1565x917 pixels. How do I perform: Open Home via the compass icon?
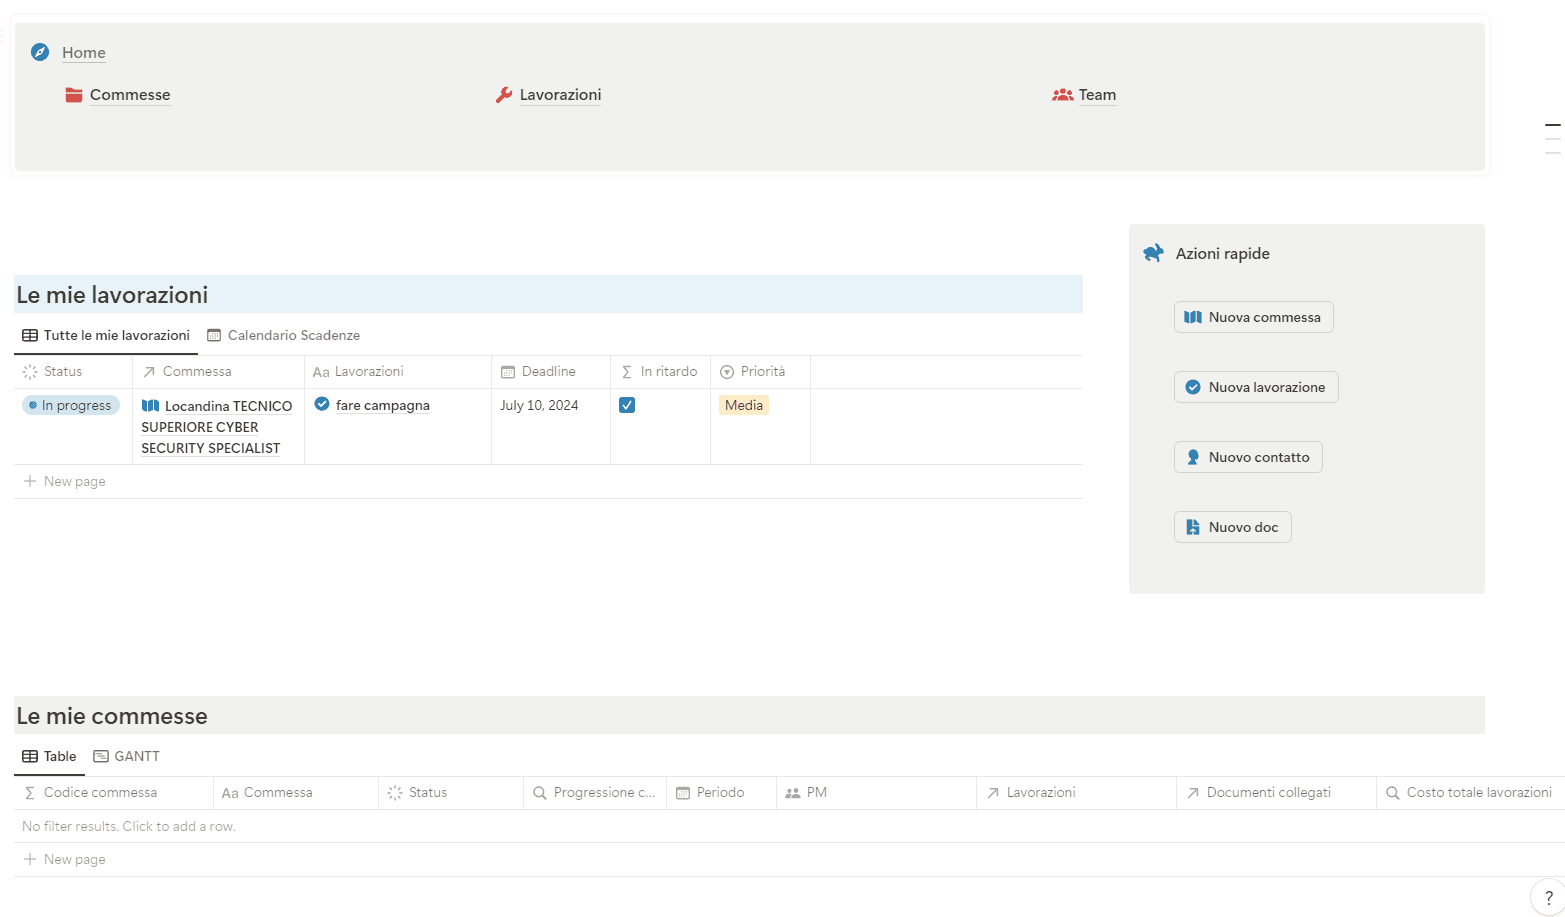[39, 51]
